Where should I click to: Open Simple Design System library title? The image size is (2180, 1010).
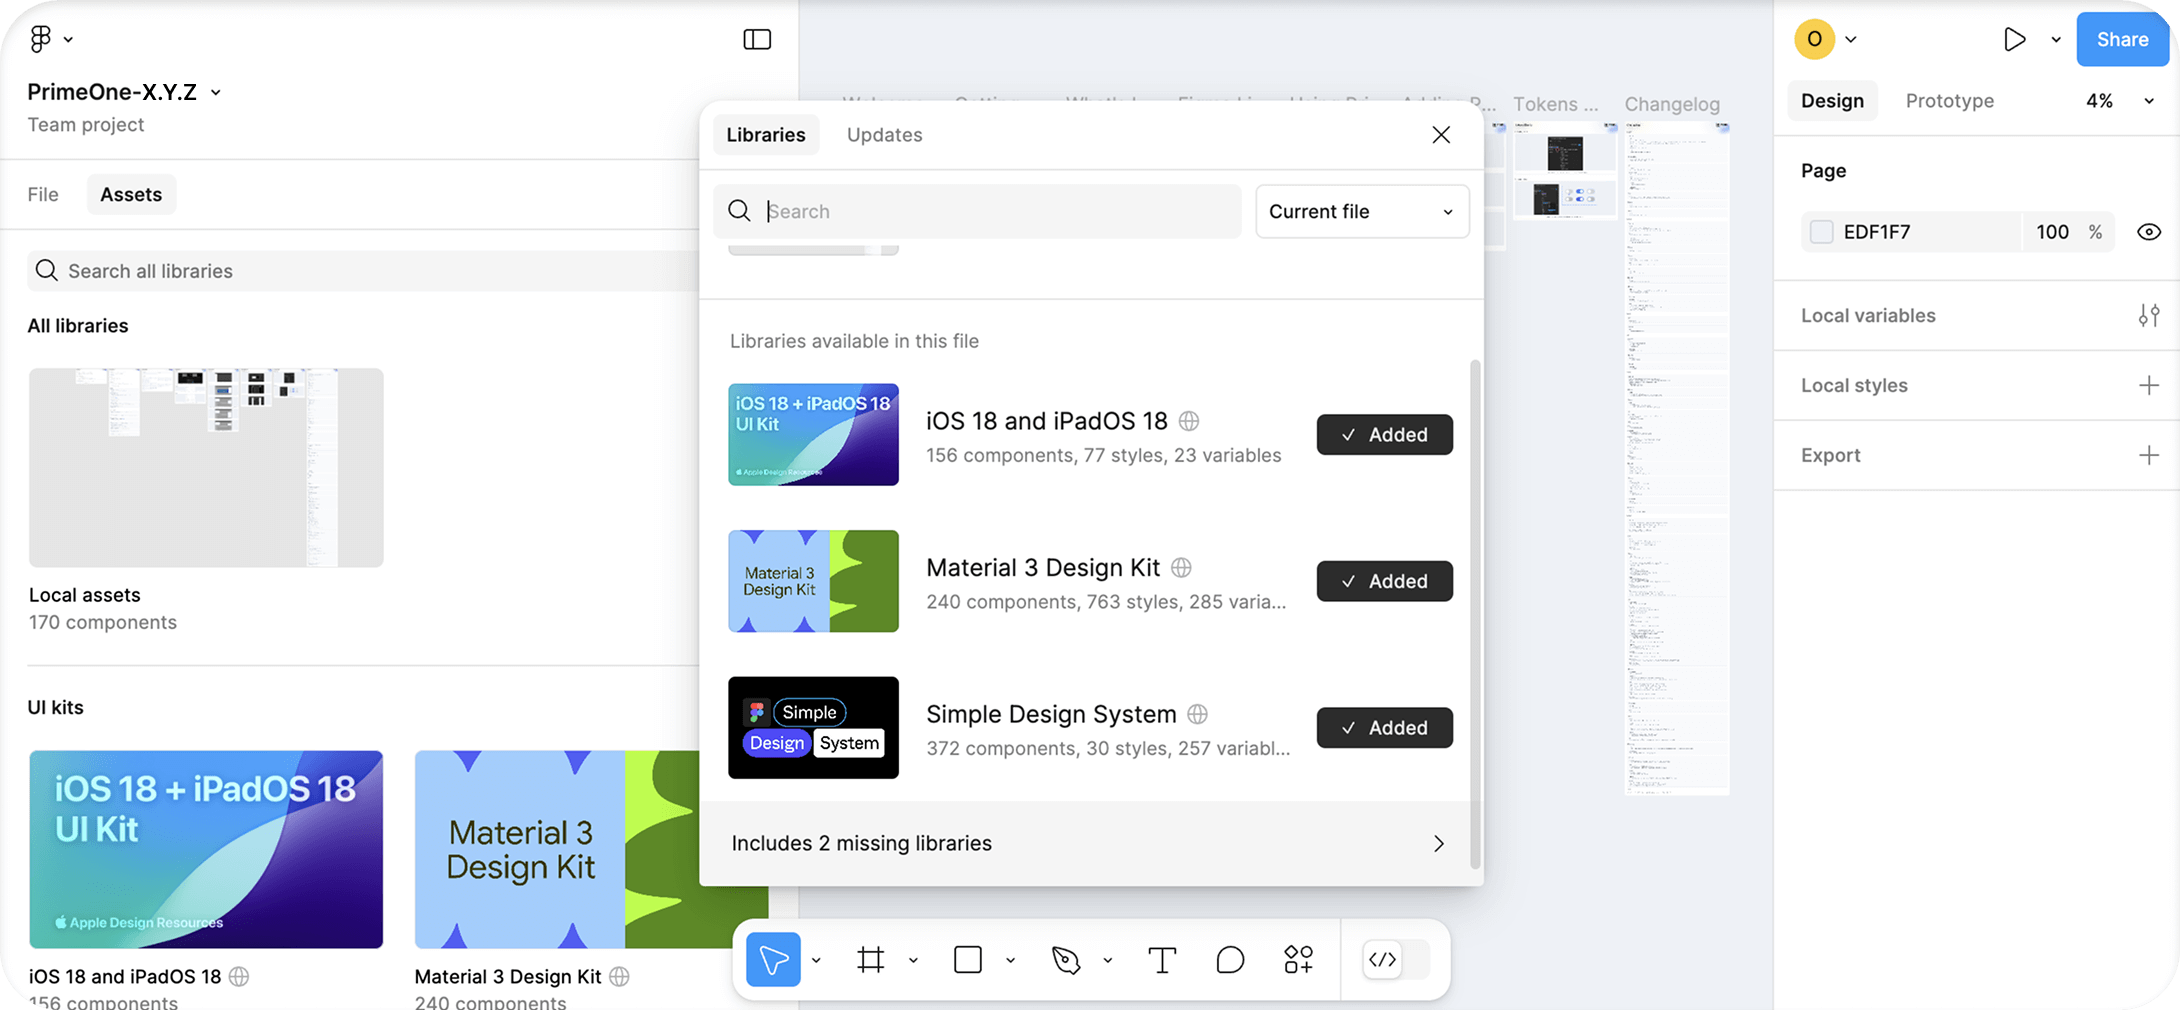1051,714
